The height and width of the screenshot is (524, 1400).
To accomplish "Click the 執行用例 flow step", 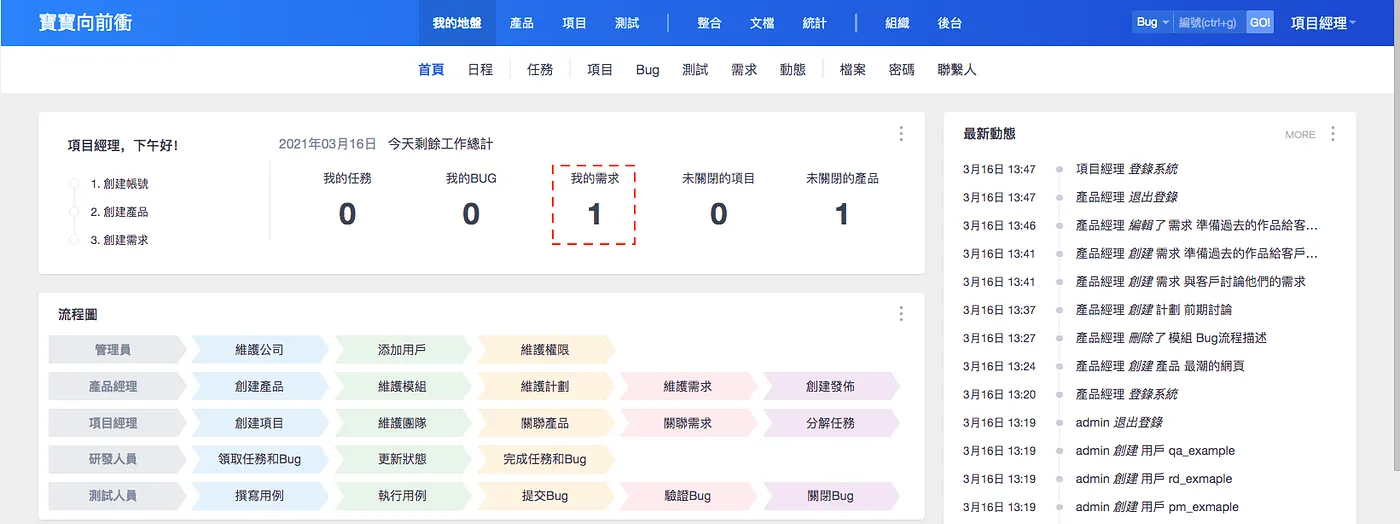I will coord(402,496).
